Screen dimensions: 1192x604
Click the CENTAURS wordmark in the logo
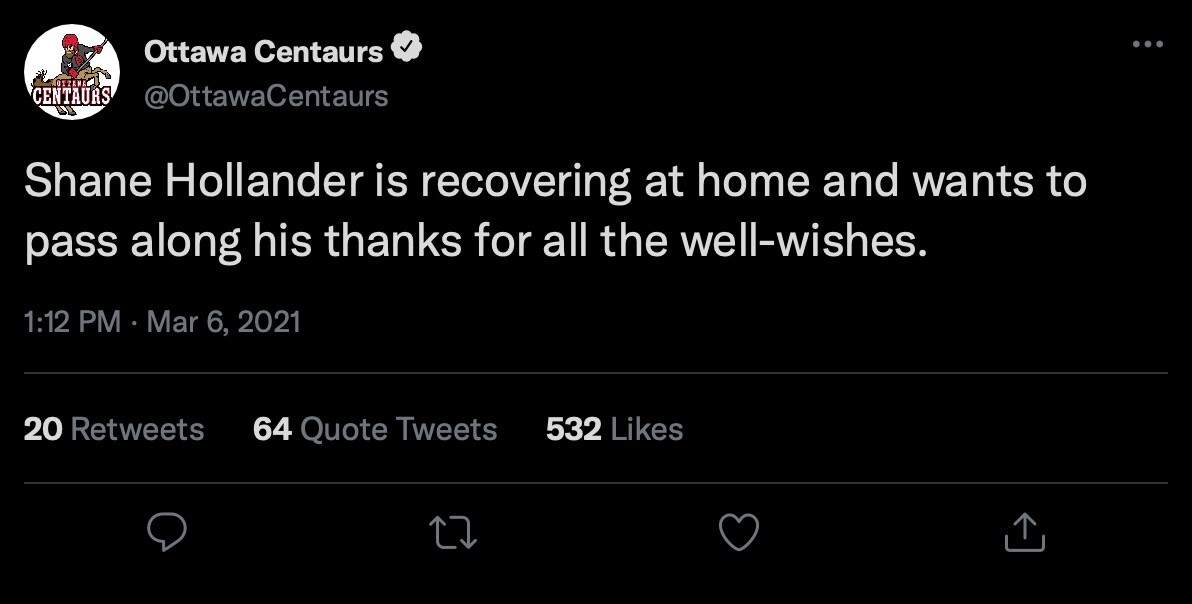point(71,96)
